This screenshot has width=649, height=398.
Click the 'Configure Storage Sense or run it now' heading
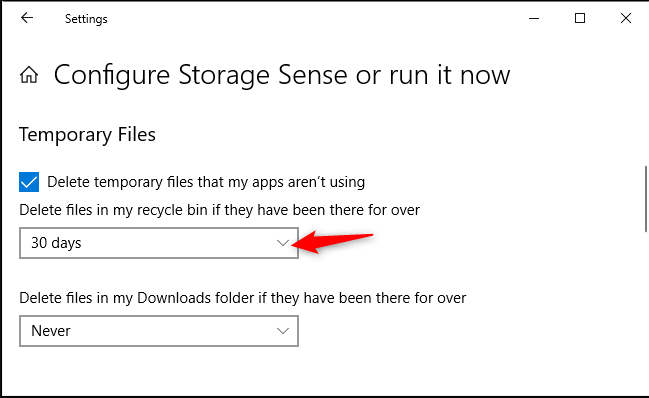(282, 75)
